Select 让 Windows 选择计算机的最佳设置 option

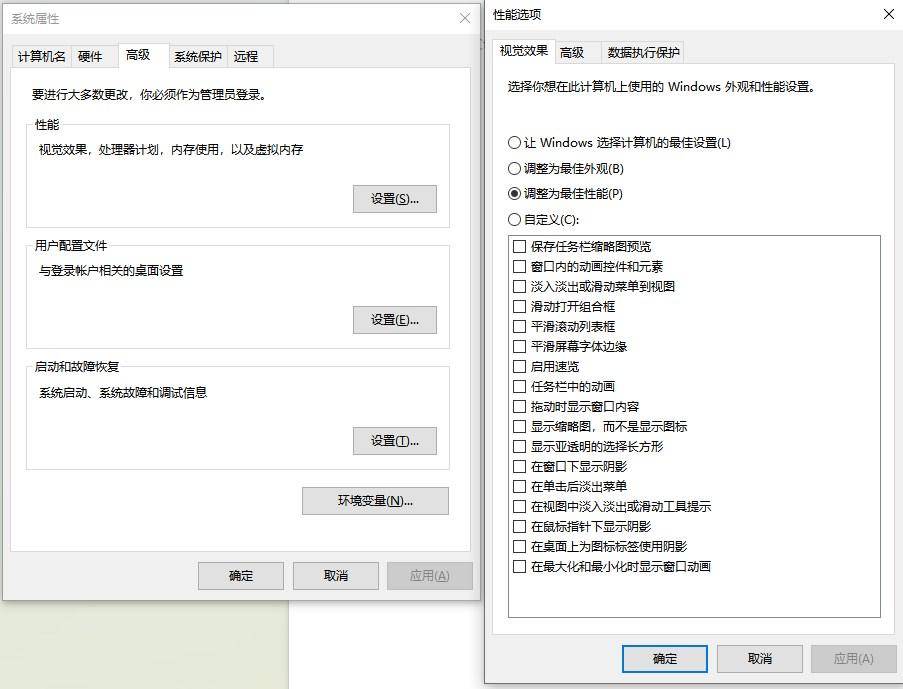click(619, 142)
